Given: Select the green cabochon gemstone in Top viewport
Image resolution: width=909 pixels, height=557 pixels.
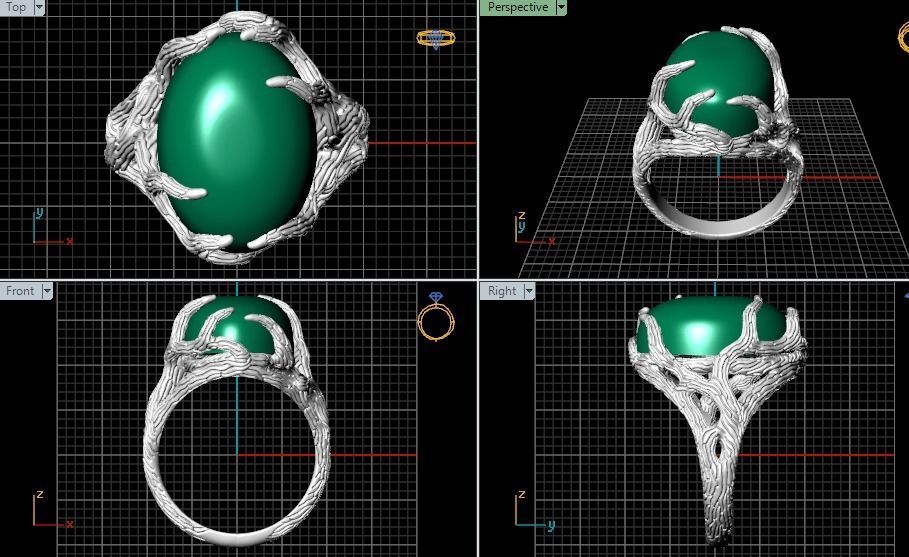Looking at the screenshot, I should (237, 141).
